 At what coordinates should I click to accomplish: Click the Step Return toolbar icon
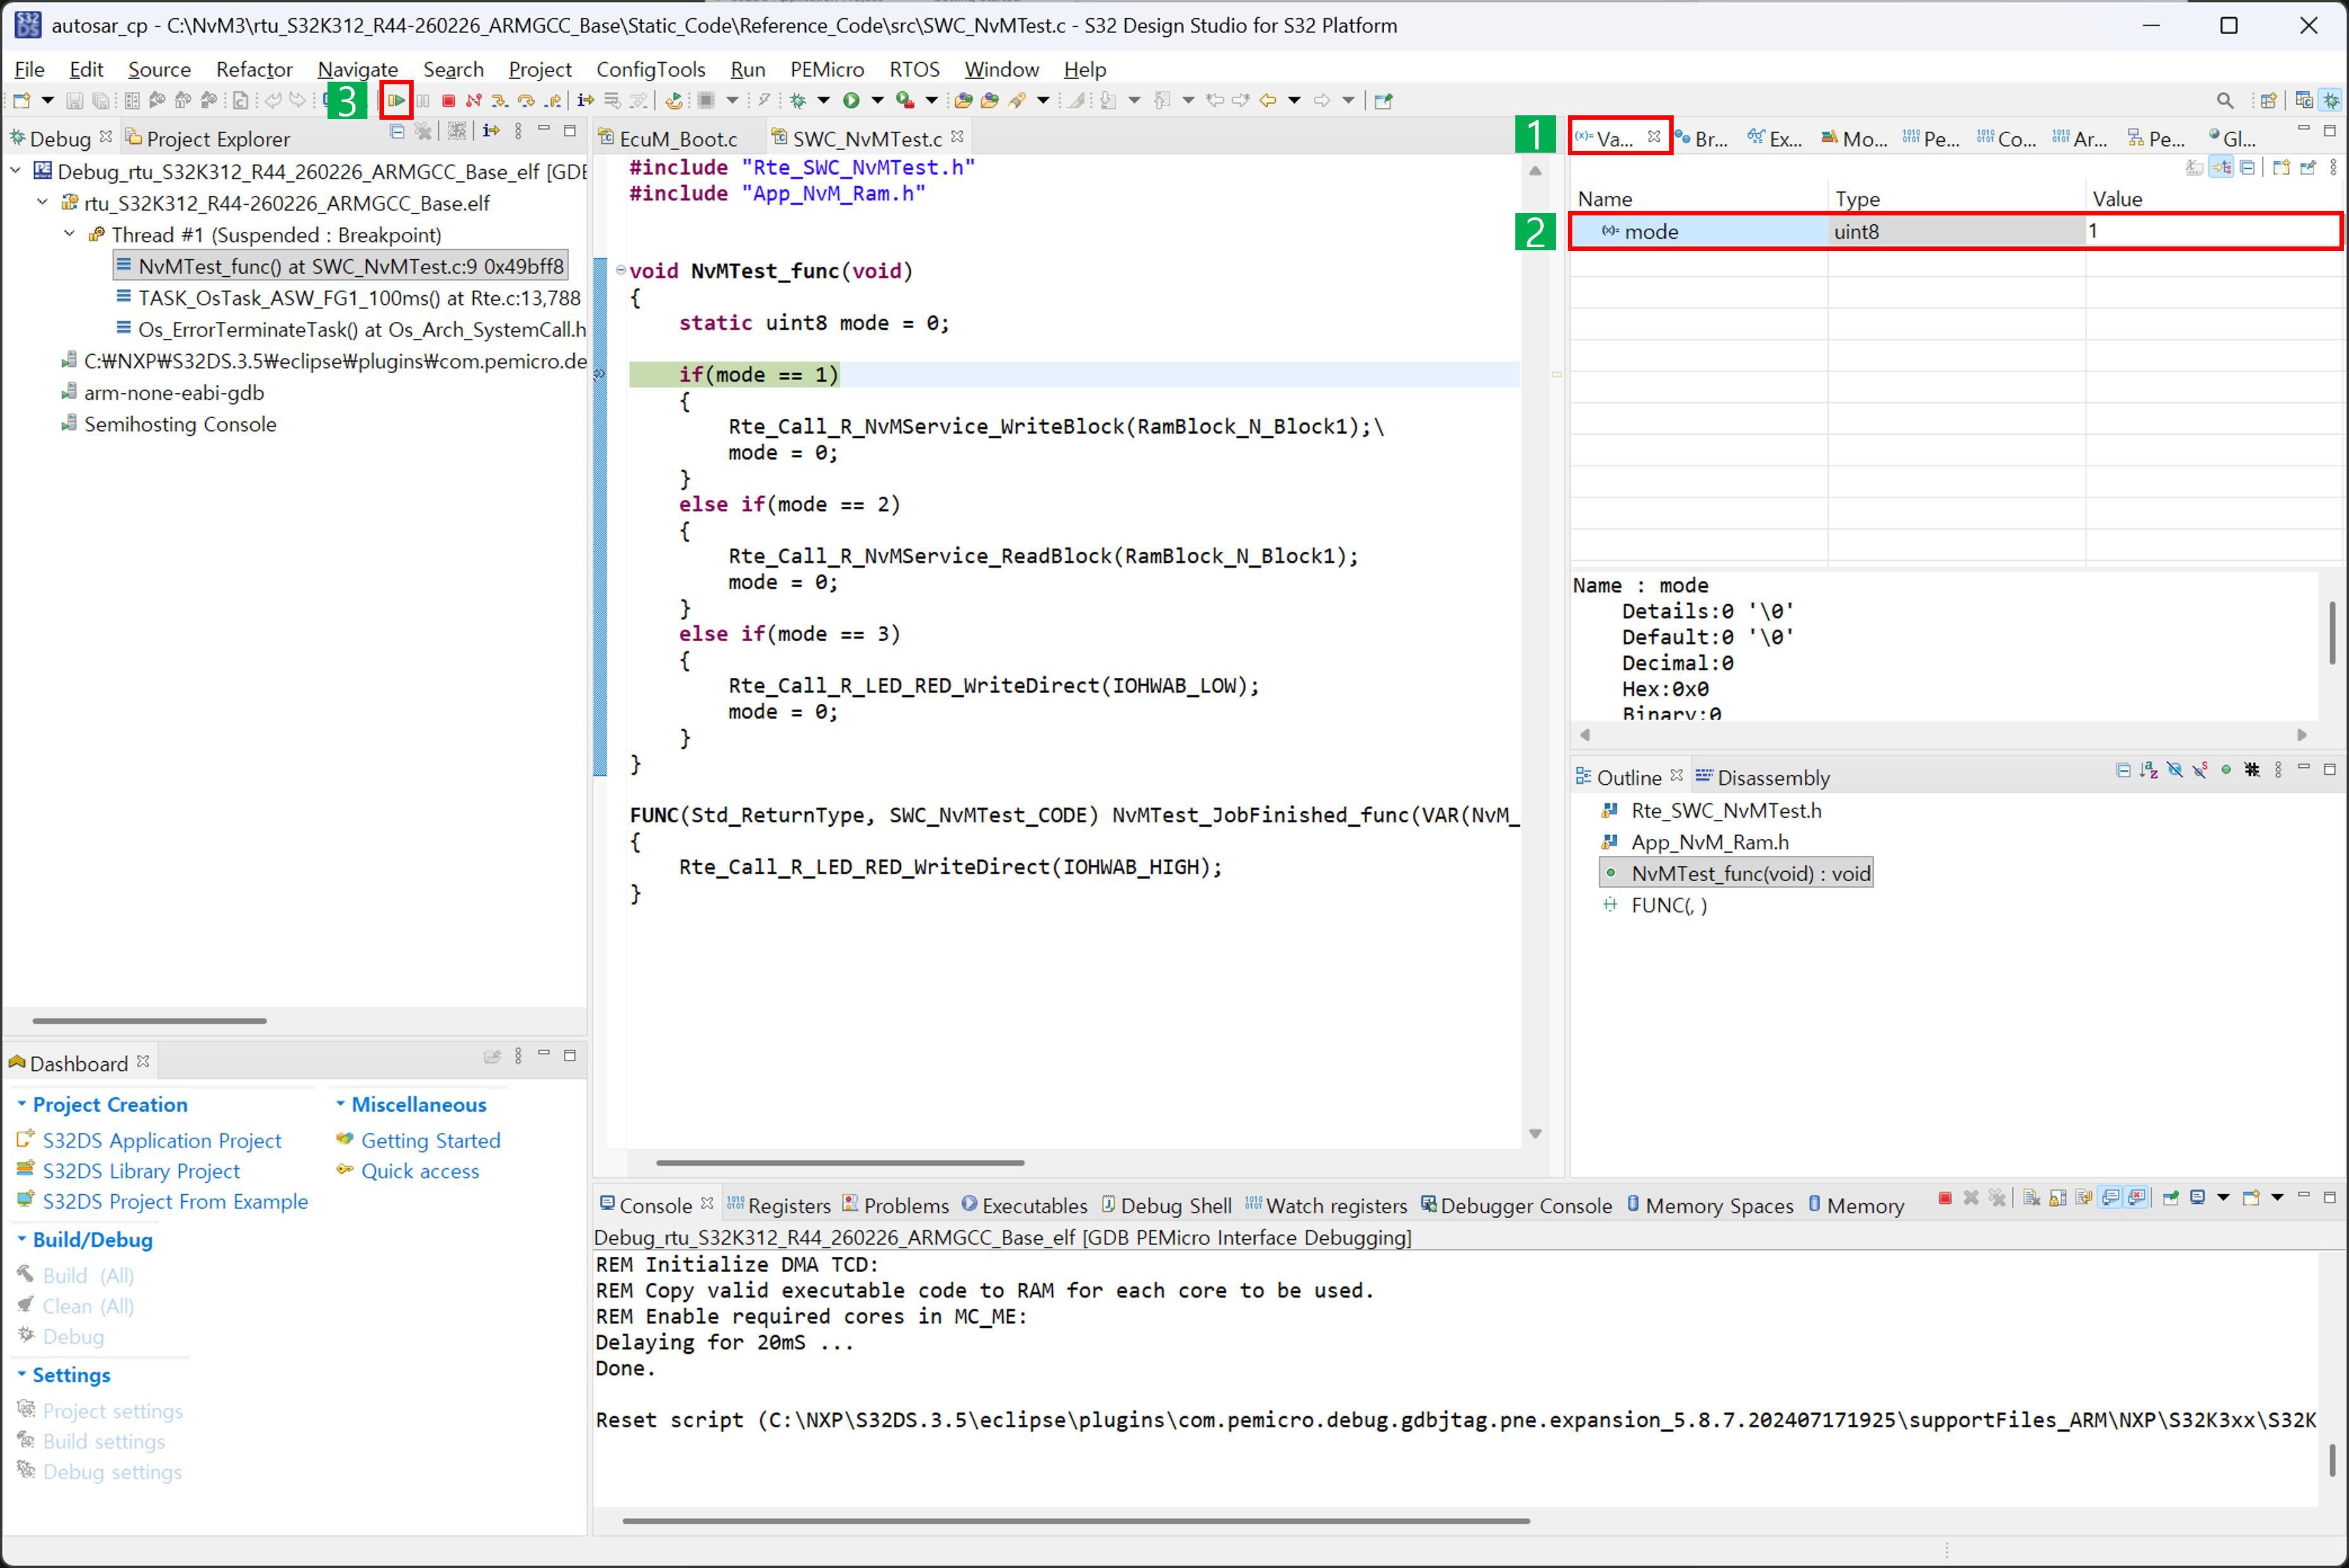point(552,100)
